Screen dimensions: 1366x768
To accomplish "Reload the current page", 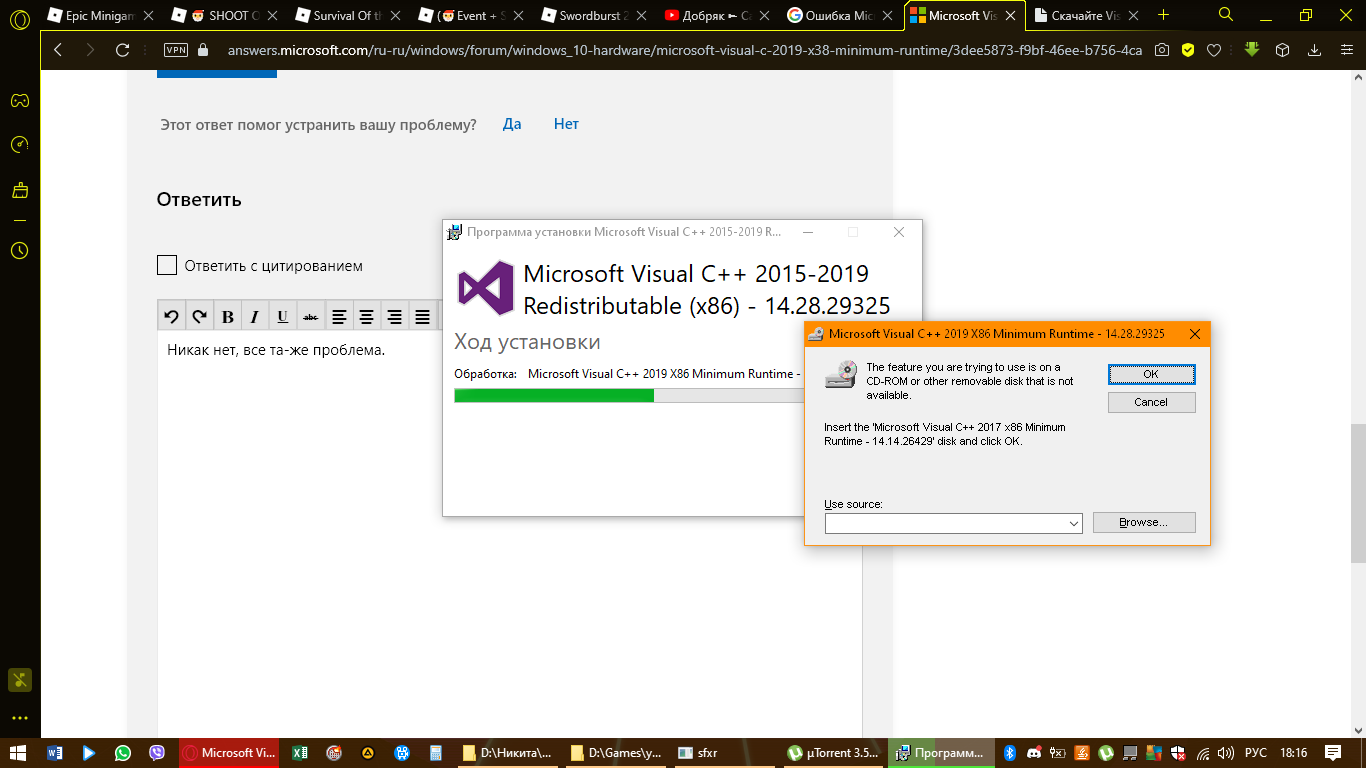I will tap(123, 50).
